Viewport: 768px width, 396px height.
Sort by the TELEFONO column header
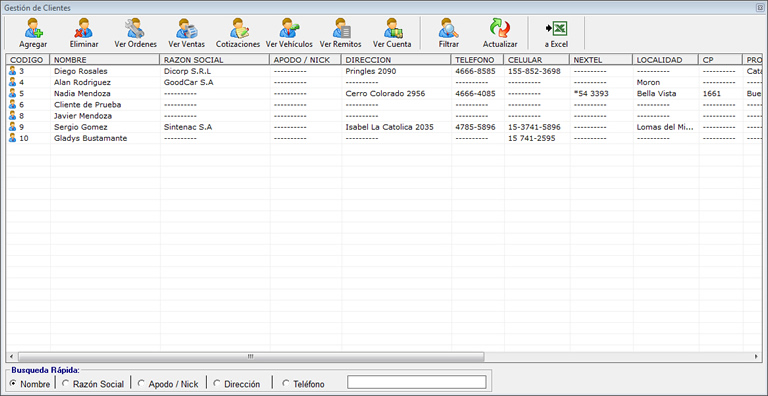478,60
